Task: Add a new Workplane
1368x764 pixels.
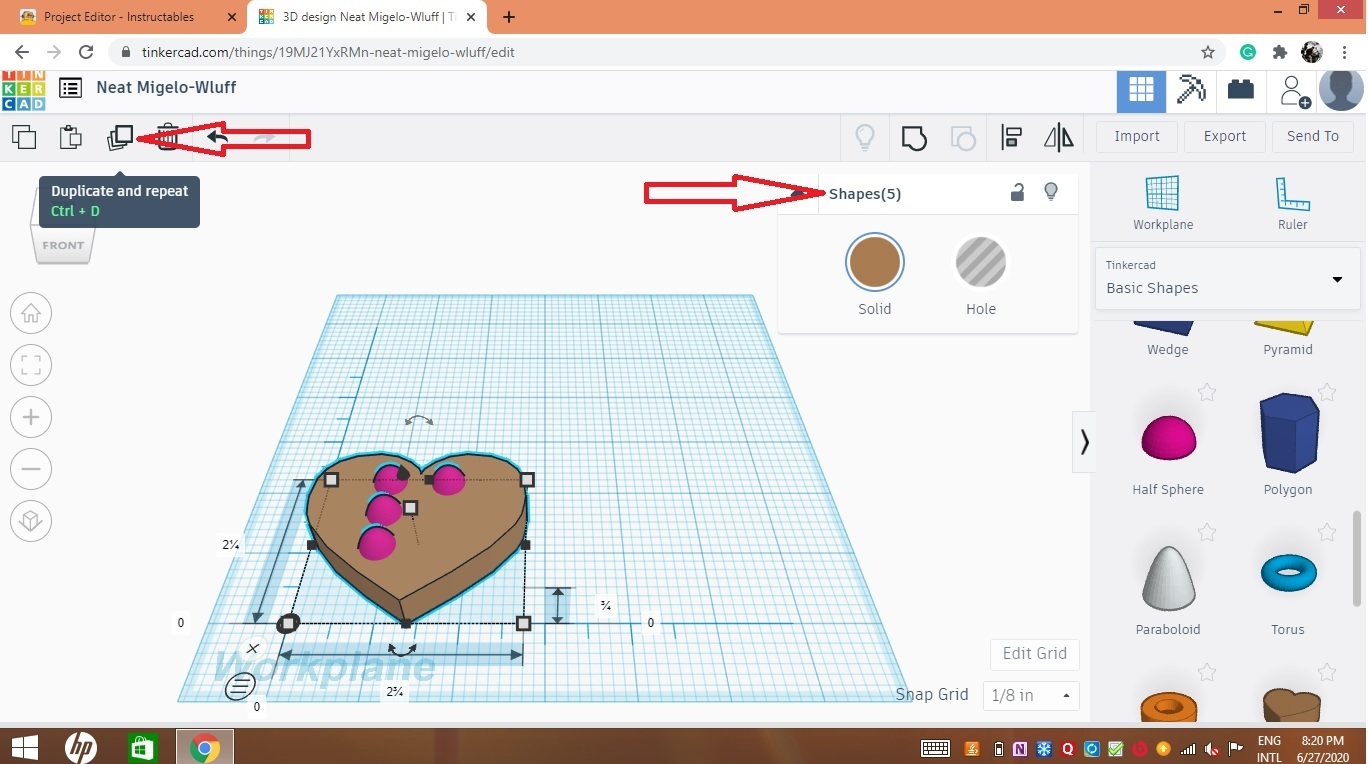Action: tap(1163, 200)
